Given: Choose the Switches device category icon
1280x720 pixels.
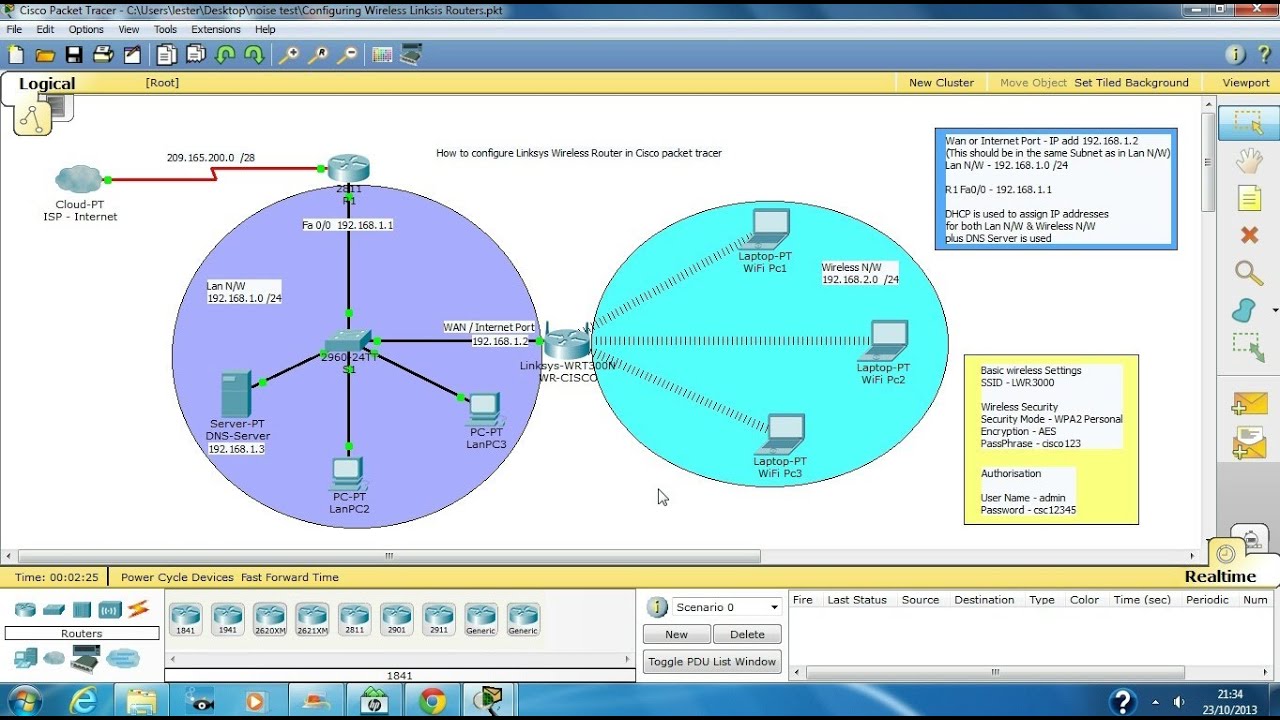Looking at the screenshot, I should (x=54, y=609).
